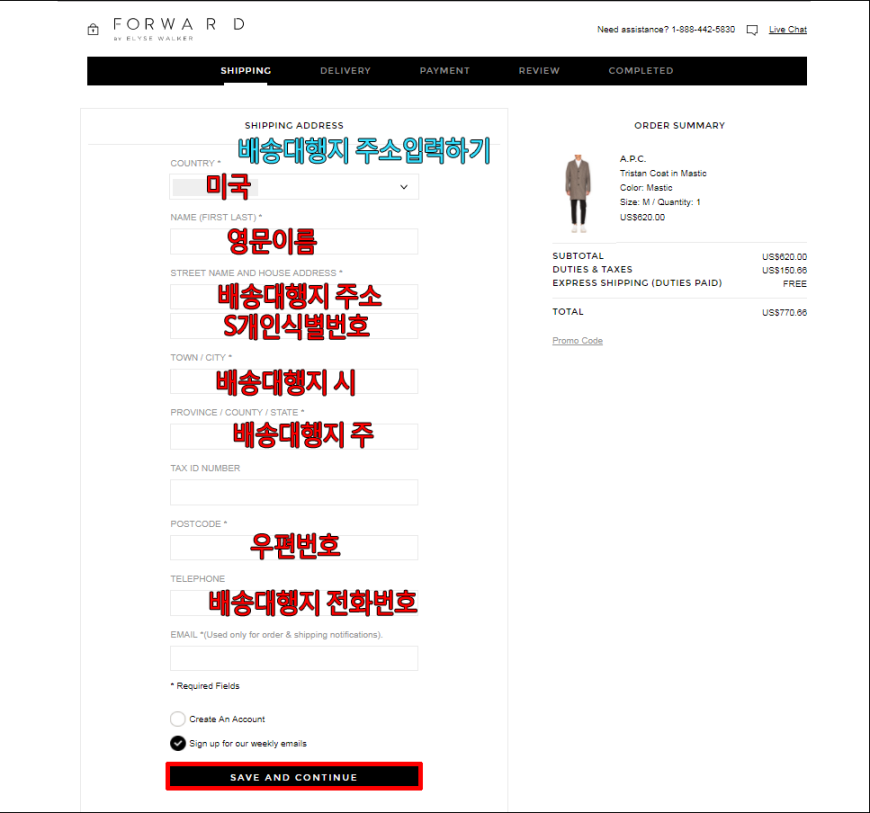This screenshot has height=813, width=870.
Task: Focus the Email input field
Action: tap(294, 658)
